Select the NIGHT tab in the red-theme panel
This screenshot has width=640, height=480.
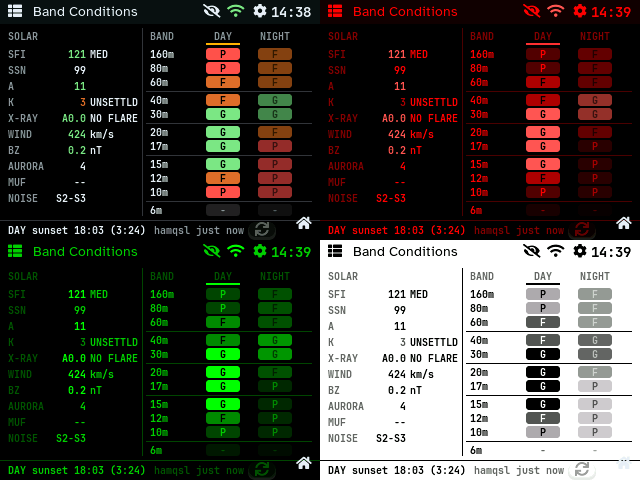pyautogui.click(x=595, y=37)
